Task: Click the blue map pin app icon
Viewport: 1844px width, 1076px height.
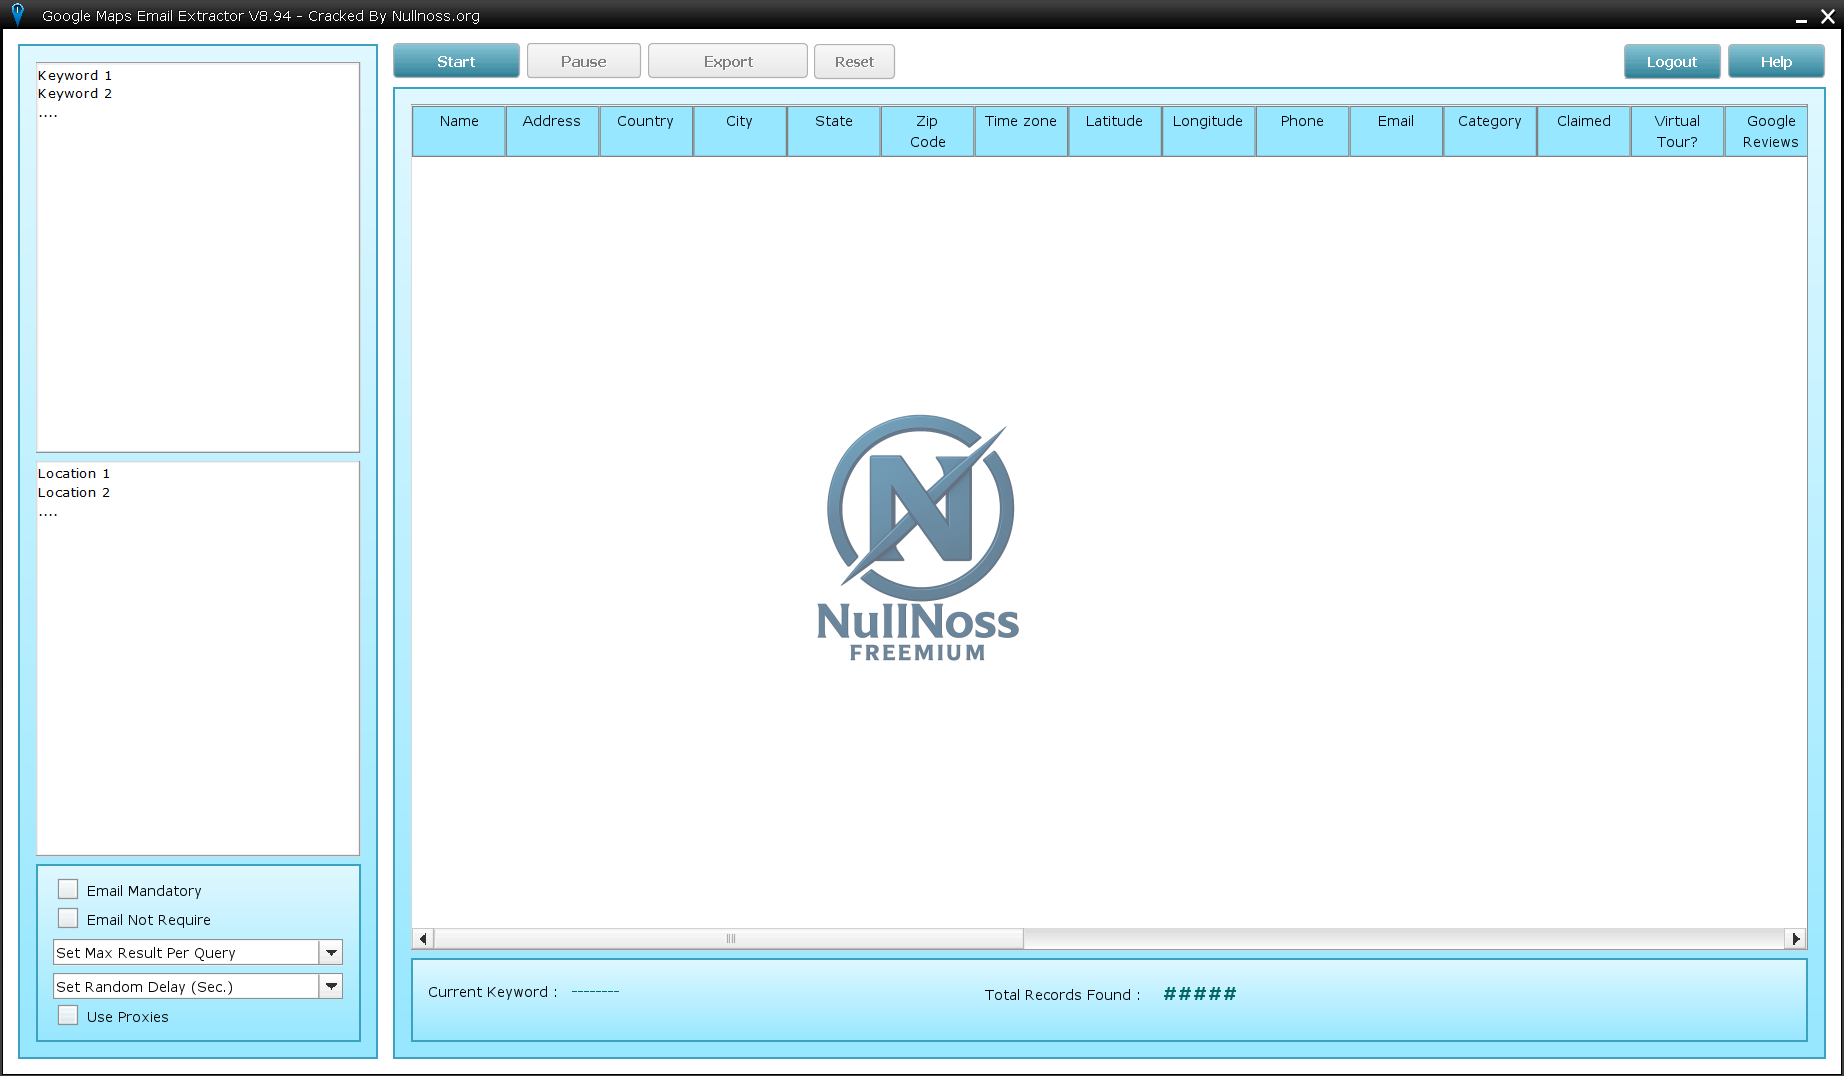Action: 17,14
